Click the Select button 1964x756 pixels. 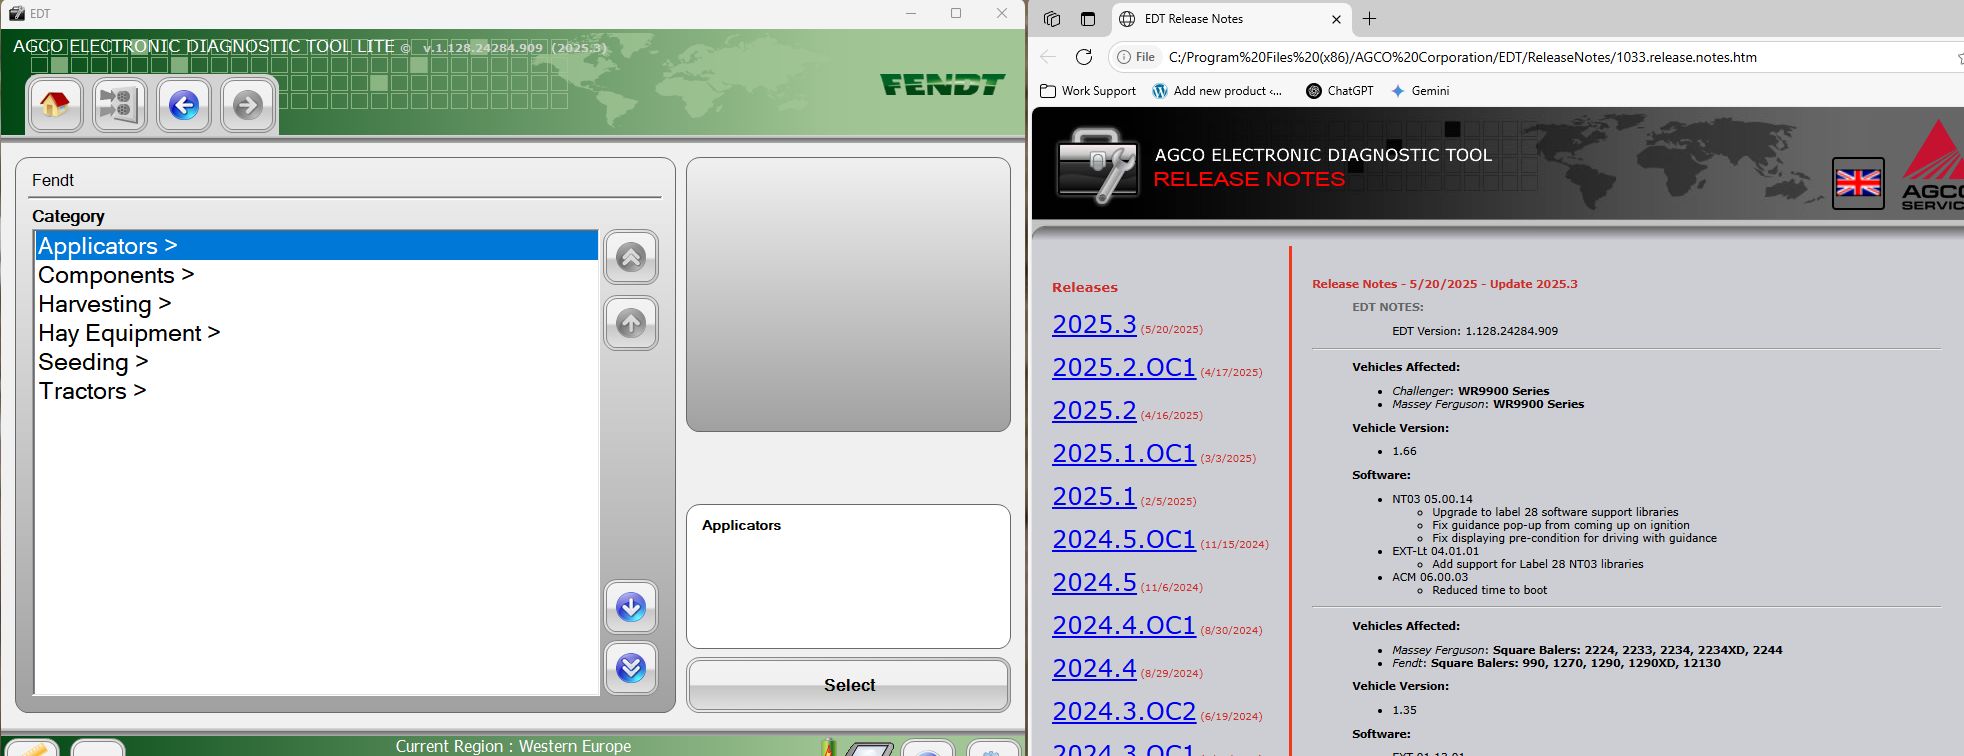pyautogui.click(x=849, y=685)
